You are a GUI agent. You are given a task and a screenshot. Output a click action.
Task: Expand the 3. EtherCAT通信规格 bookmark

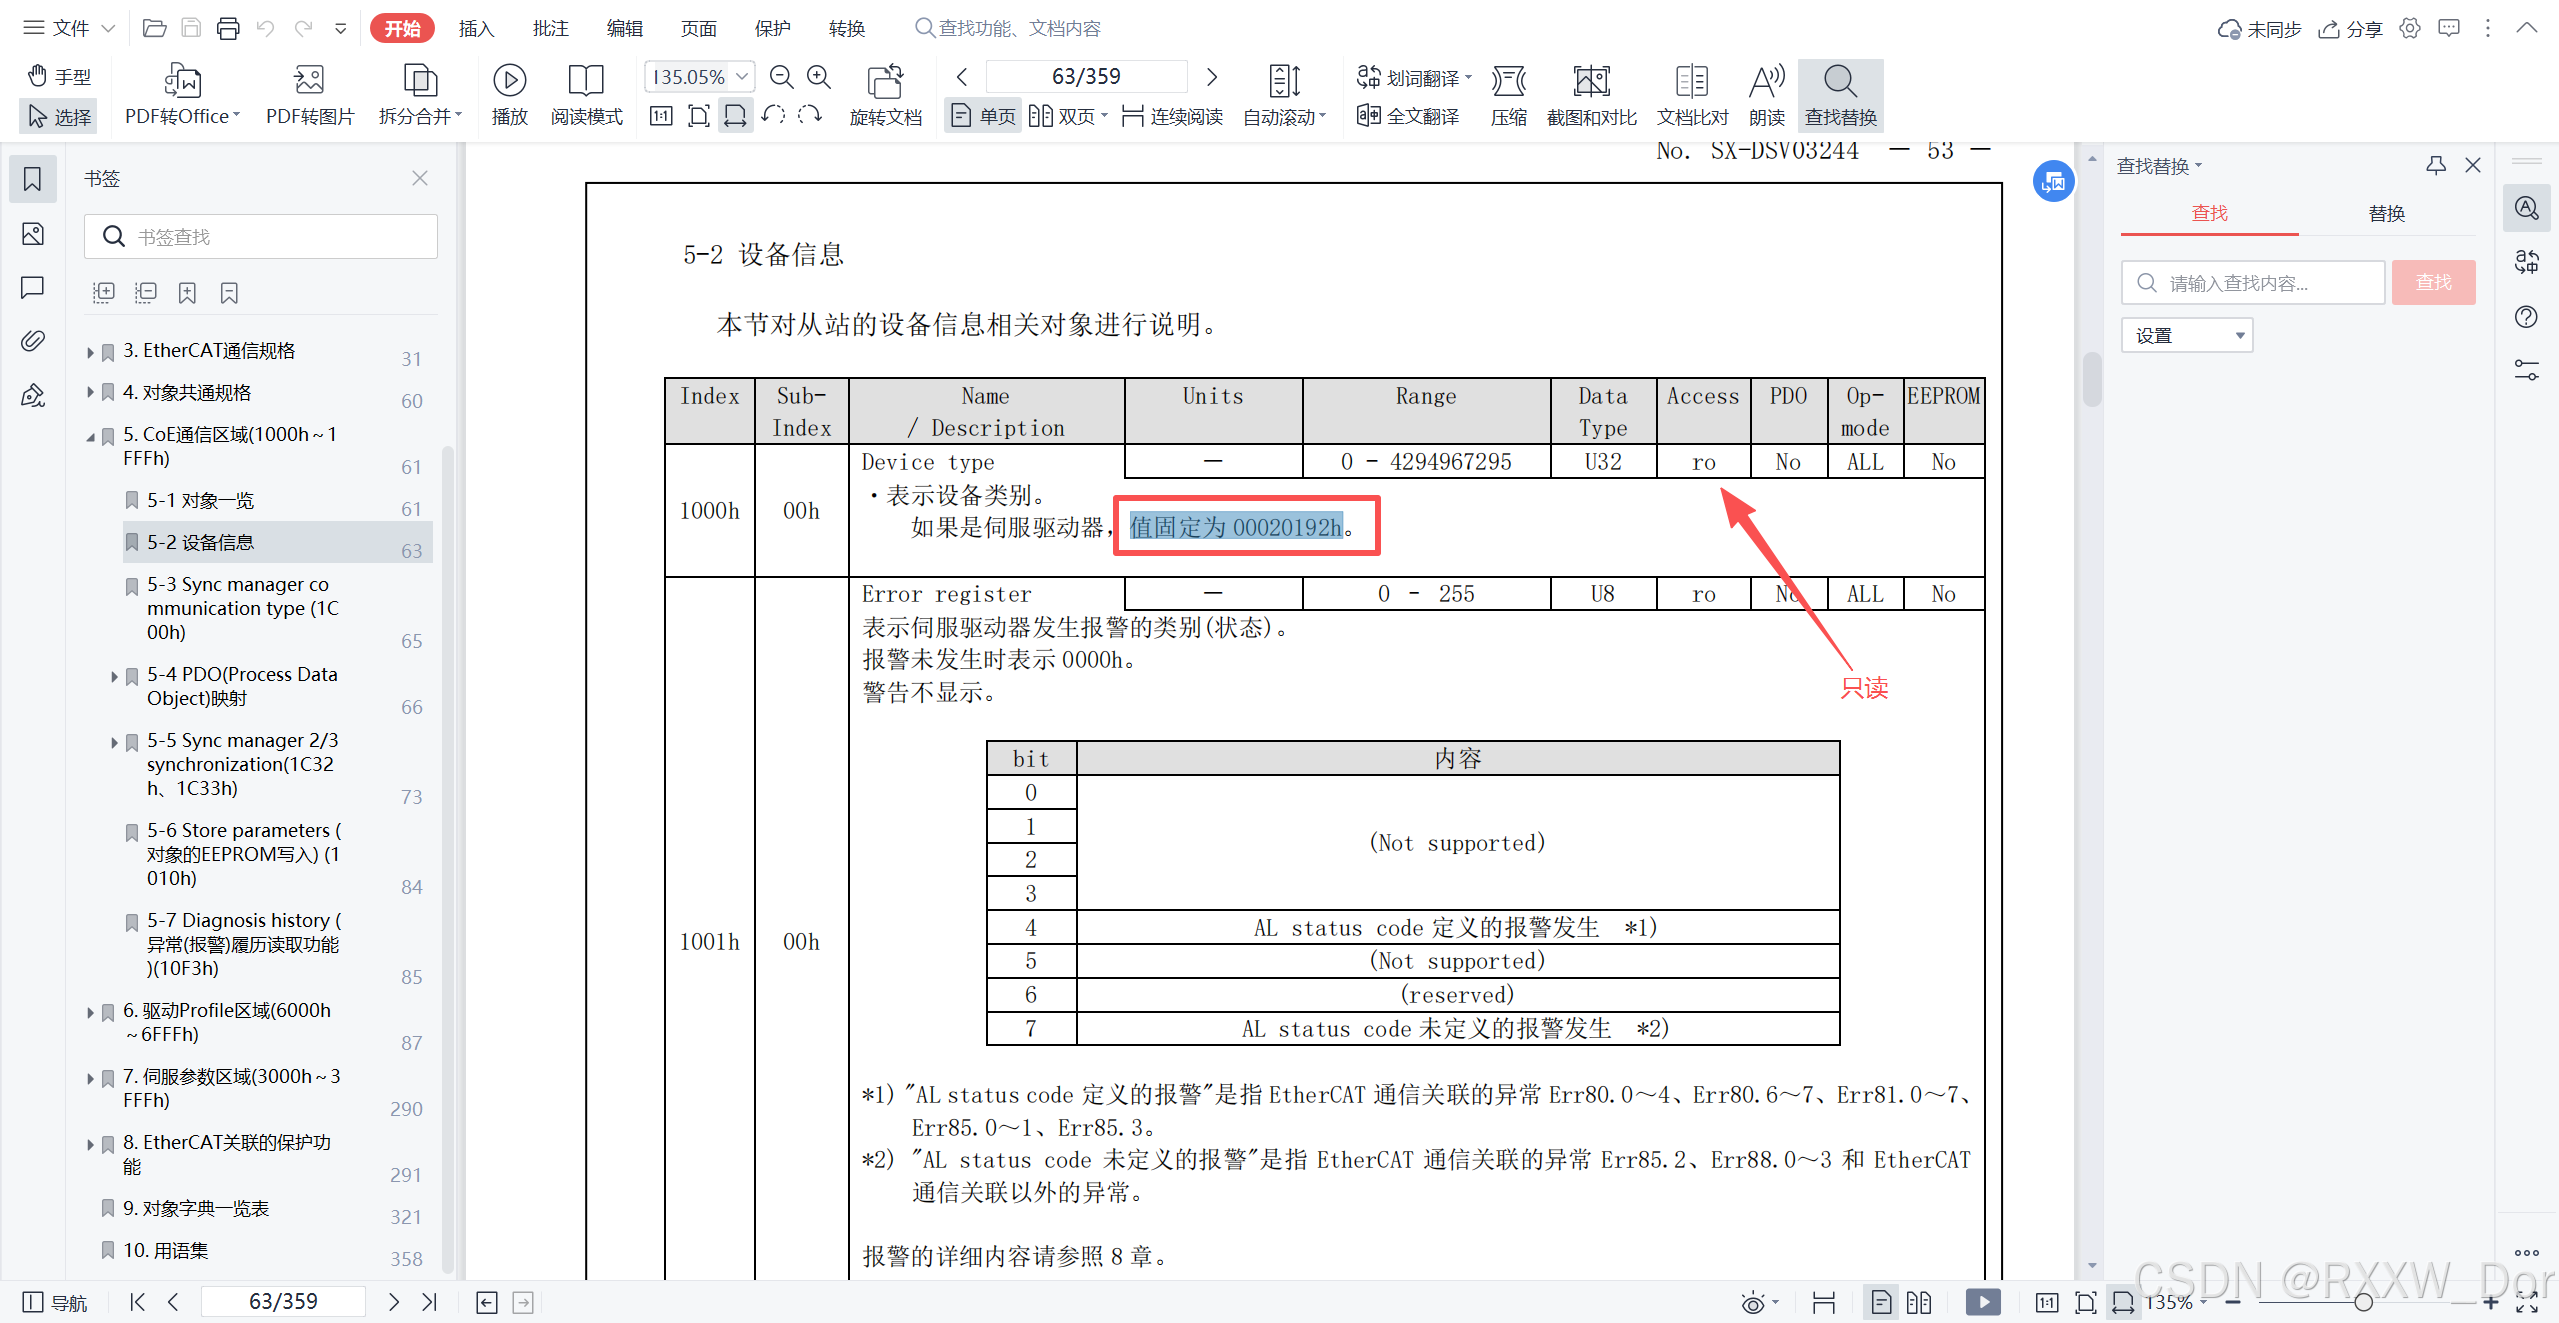90,352
